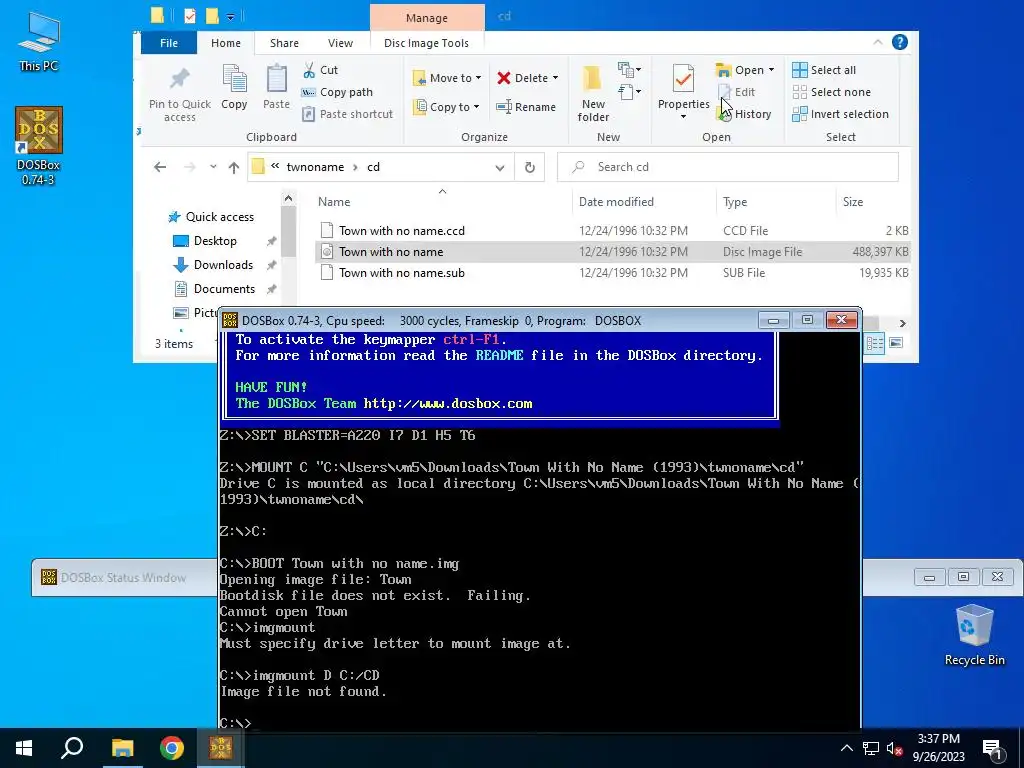Click the DOSBox taskbar icon
The image size is (1024, 768).
221,748
